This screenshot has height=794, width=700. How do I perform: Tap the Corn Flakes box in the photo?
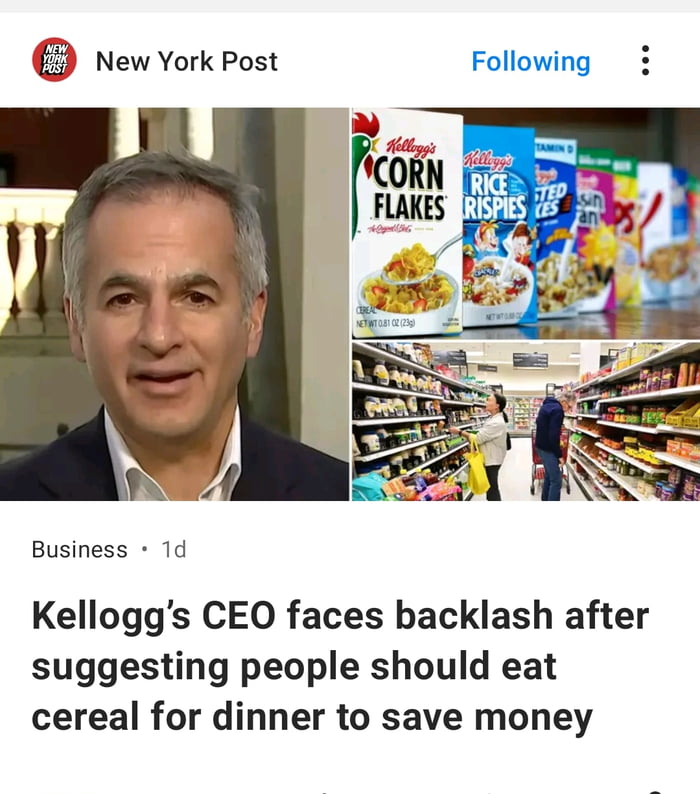click(x=408, y=223)
